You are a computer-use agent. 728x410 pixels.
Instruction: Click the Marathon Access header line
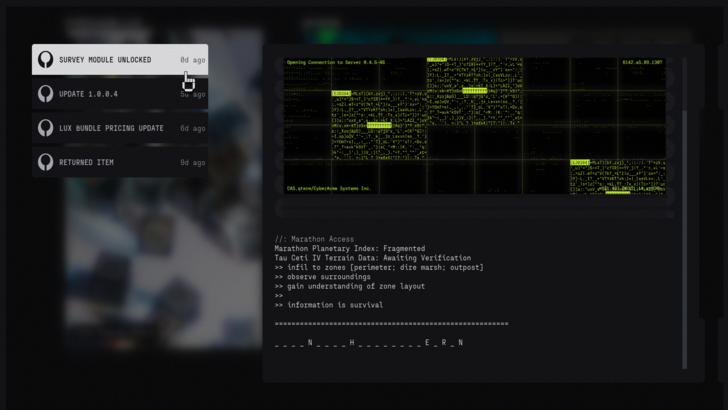pos(314,239)
